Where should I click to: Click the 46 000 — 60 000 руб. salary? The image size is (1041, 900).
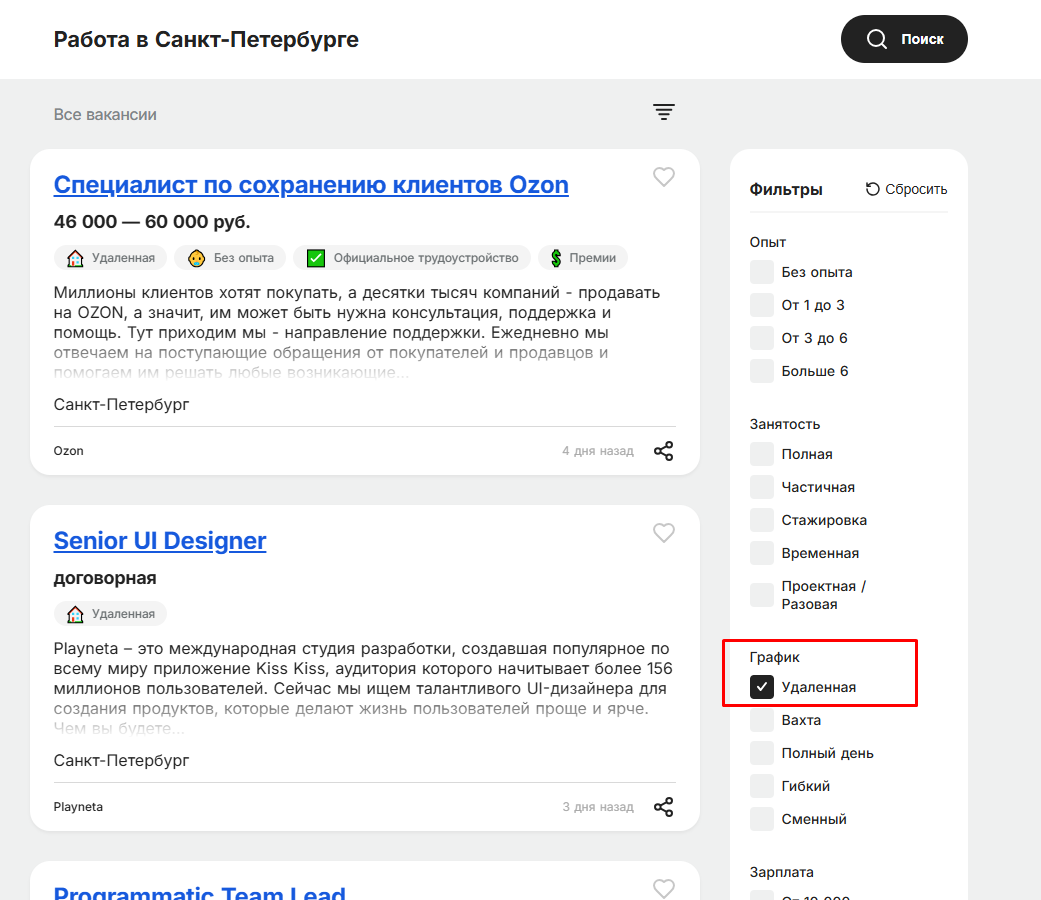pos(152,222)
